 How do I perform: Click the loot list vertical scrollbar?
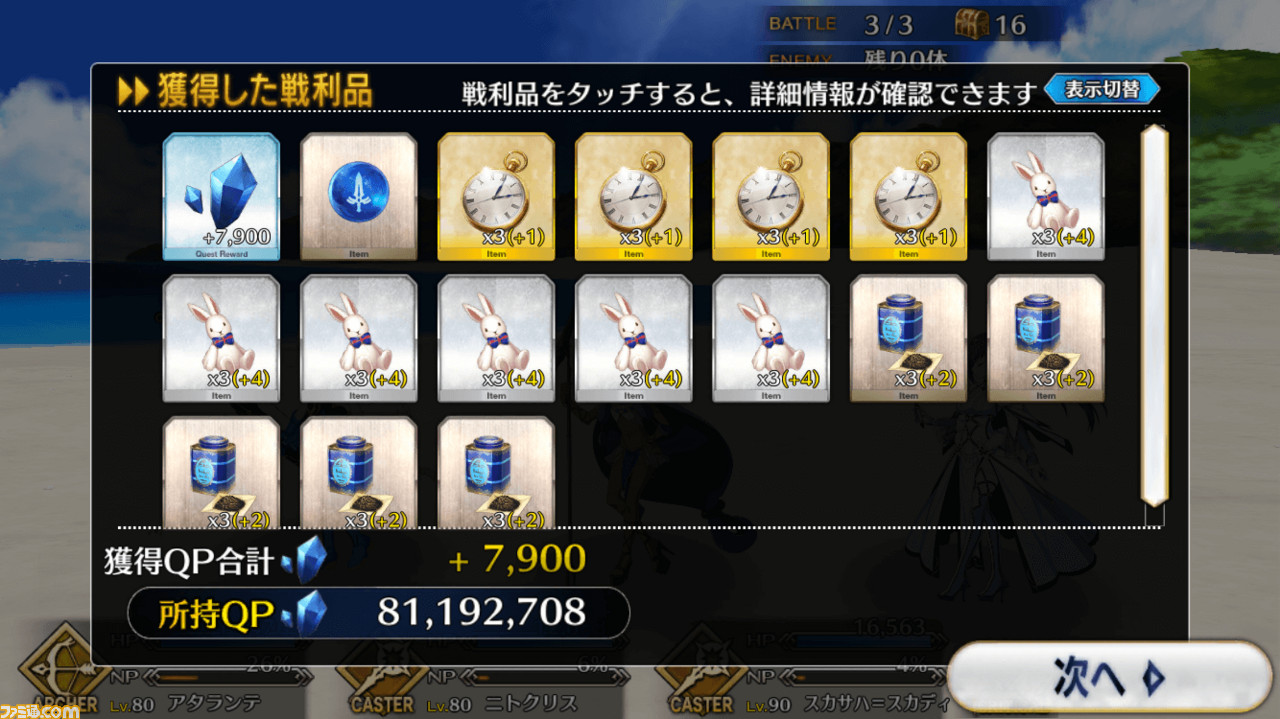(x=1154, y=315)
